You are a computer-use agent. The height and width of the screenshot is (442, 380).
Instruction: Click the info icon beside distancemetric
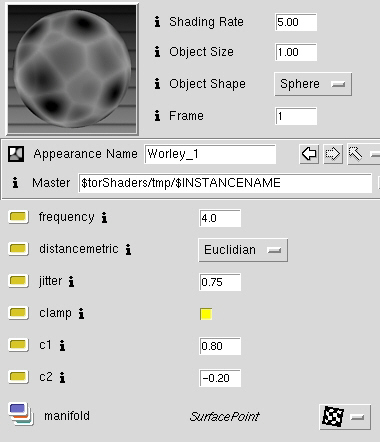click(128, 249)
